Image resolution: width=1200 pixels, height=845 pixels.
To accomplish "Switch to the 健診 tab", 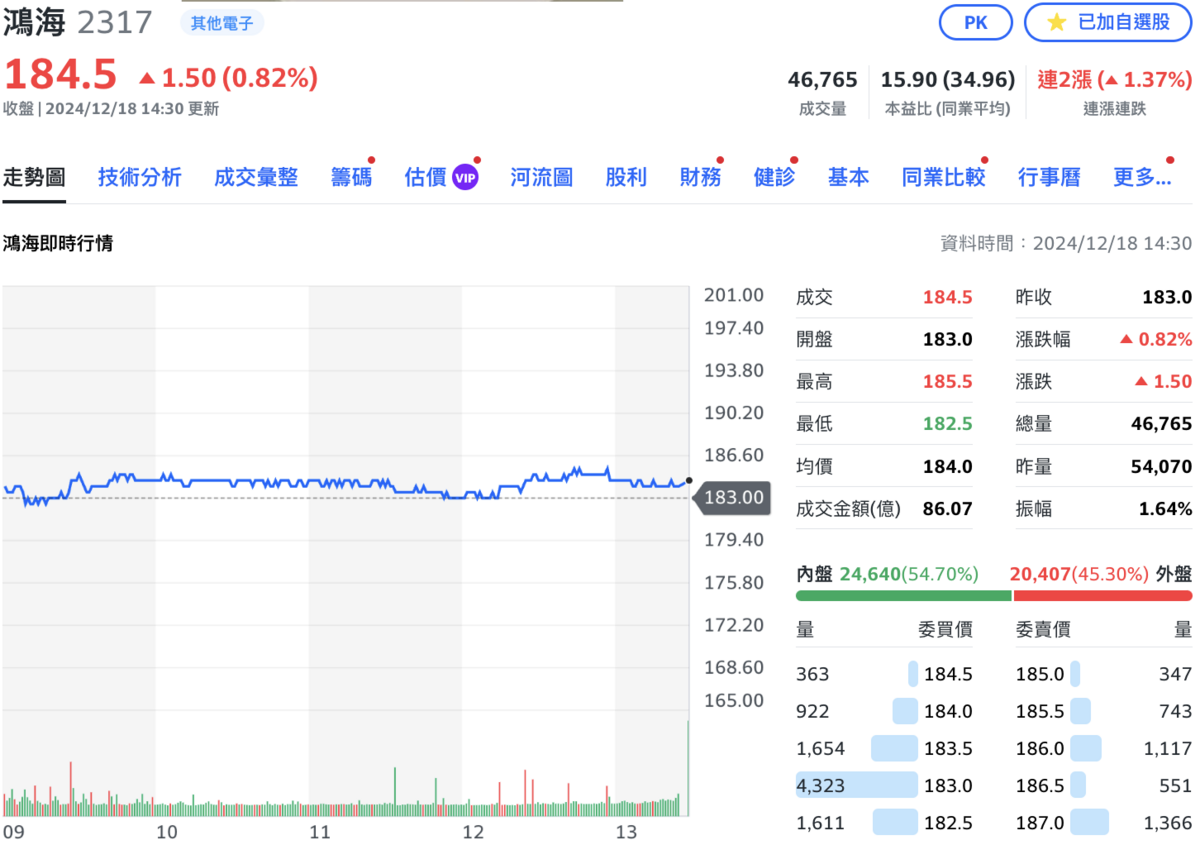I will click(774, 178).
